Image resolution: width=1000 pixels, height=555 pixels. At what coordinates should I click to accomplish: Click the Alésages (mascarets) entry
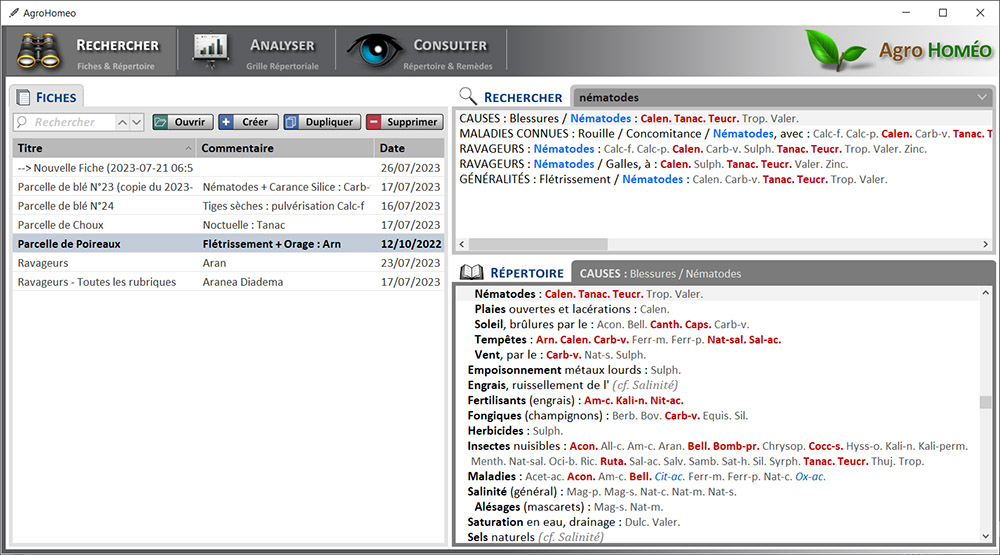pos(569,507)
